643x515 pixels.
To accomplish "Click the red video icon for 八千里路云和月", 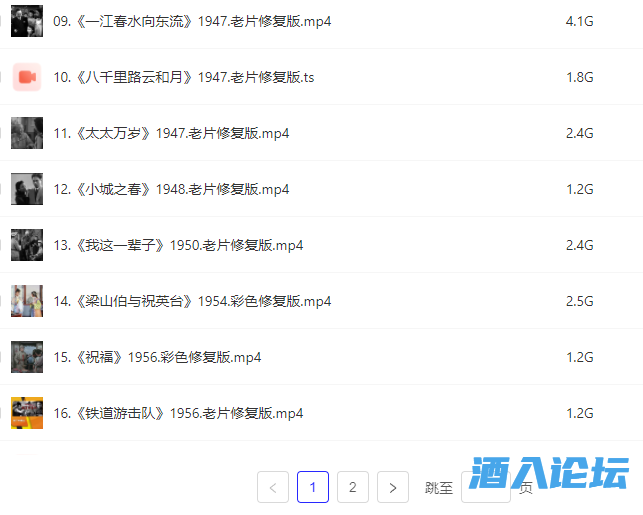I will 27,77.
